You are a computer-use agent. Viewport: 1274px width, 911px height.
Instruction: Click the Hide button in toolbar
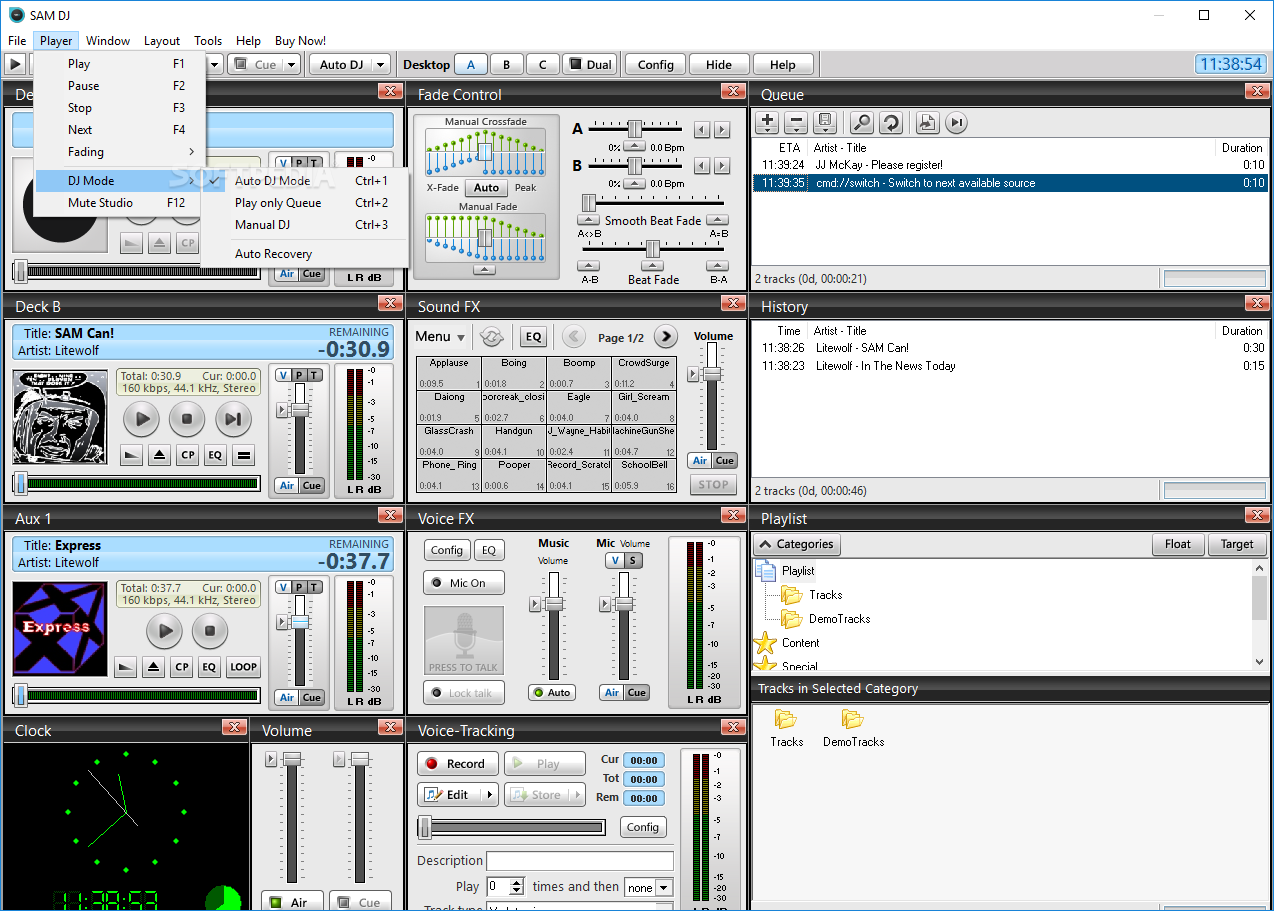tap(718, 65)
